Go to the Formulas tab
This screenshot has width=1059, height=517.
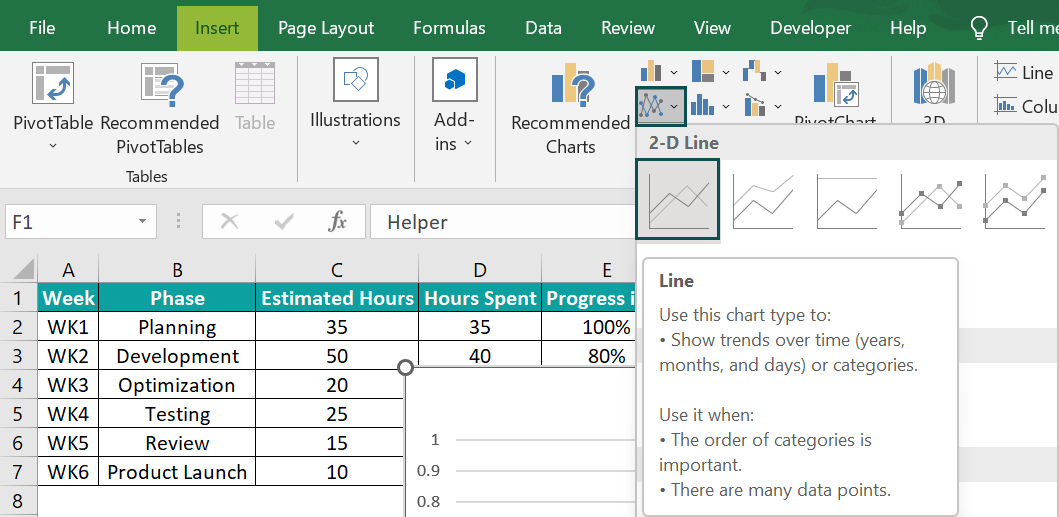tap(449, 28)
